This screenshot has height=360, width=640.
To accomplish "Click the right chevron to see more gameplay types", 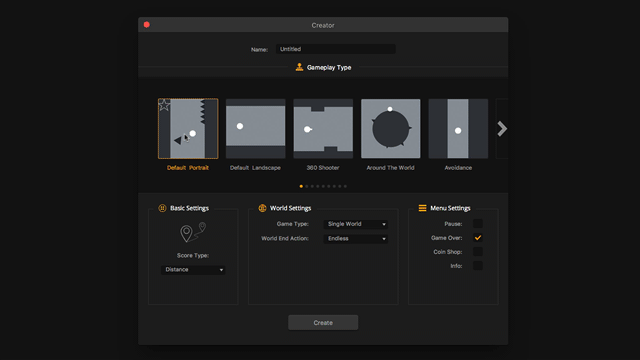I will click(x=502, y=129).
